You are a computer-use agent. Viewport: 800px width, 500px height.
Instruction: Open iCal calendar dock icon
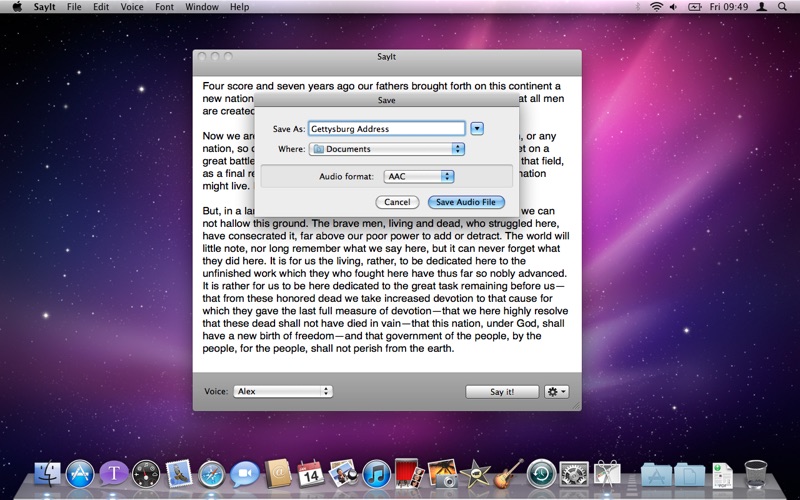(311, 474)
